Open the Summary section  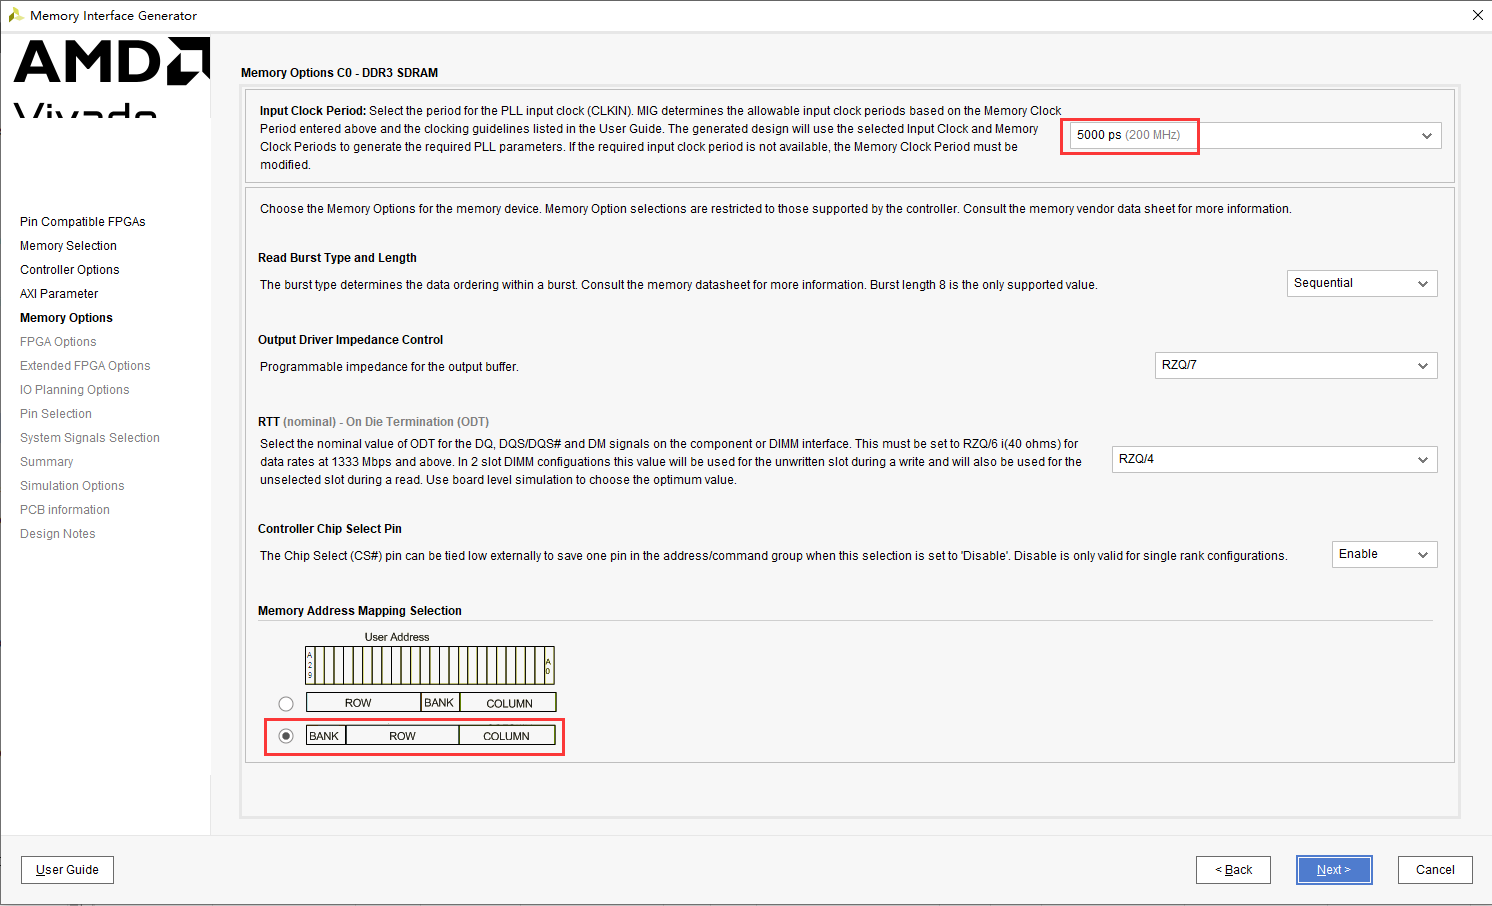pyautogui.click(x=46, y=461)
